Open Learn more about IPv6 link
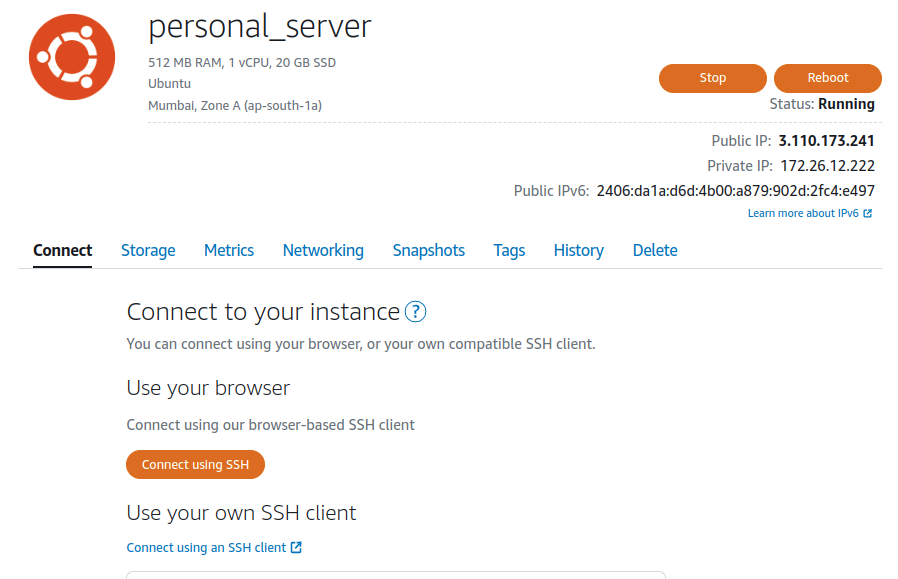 pyautogui.click(x=803, y=213)
